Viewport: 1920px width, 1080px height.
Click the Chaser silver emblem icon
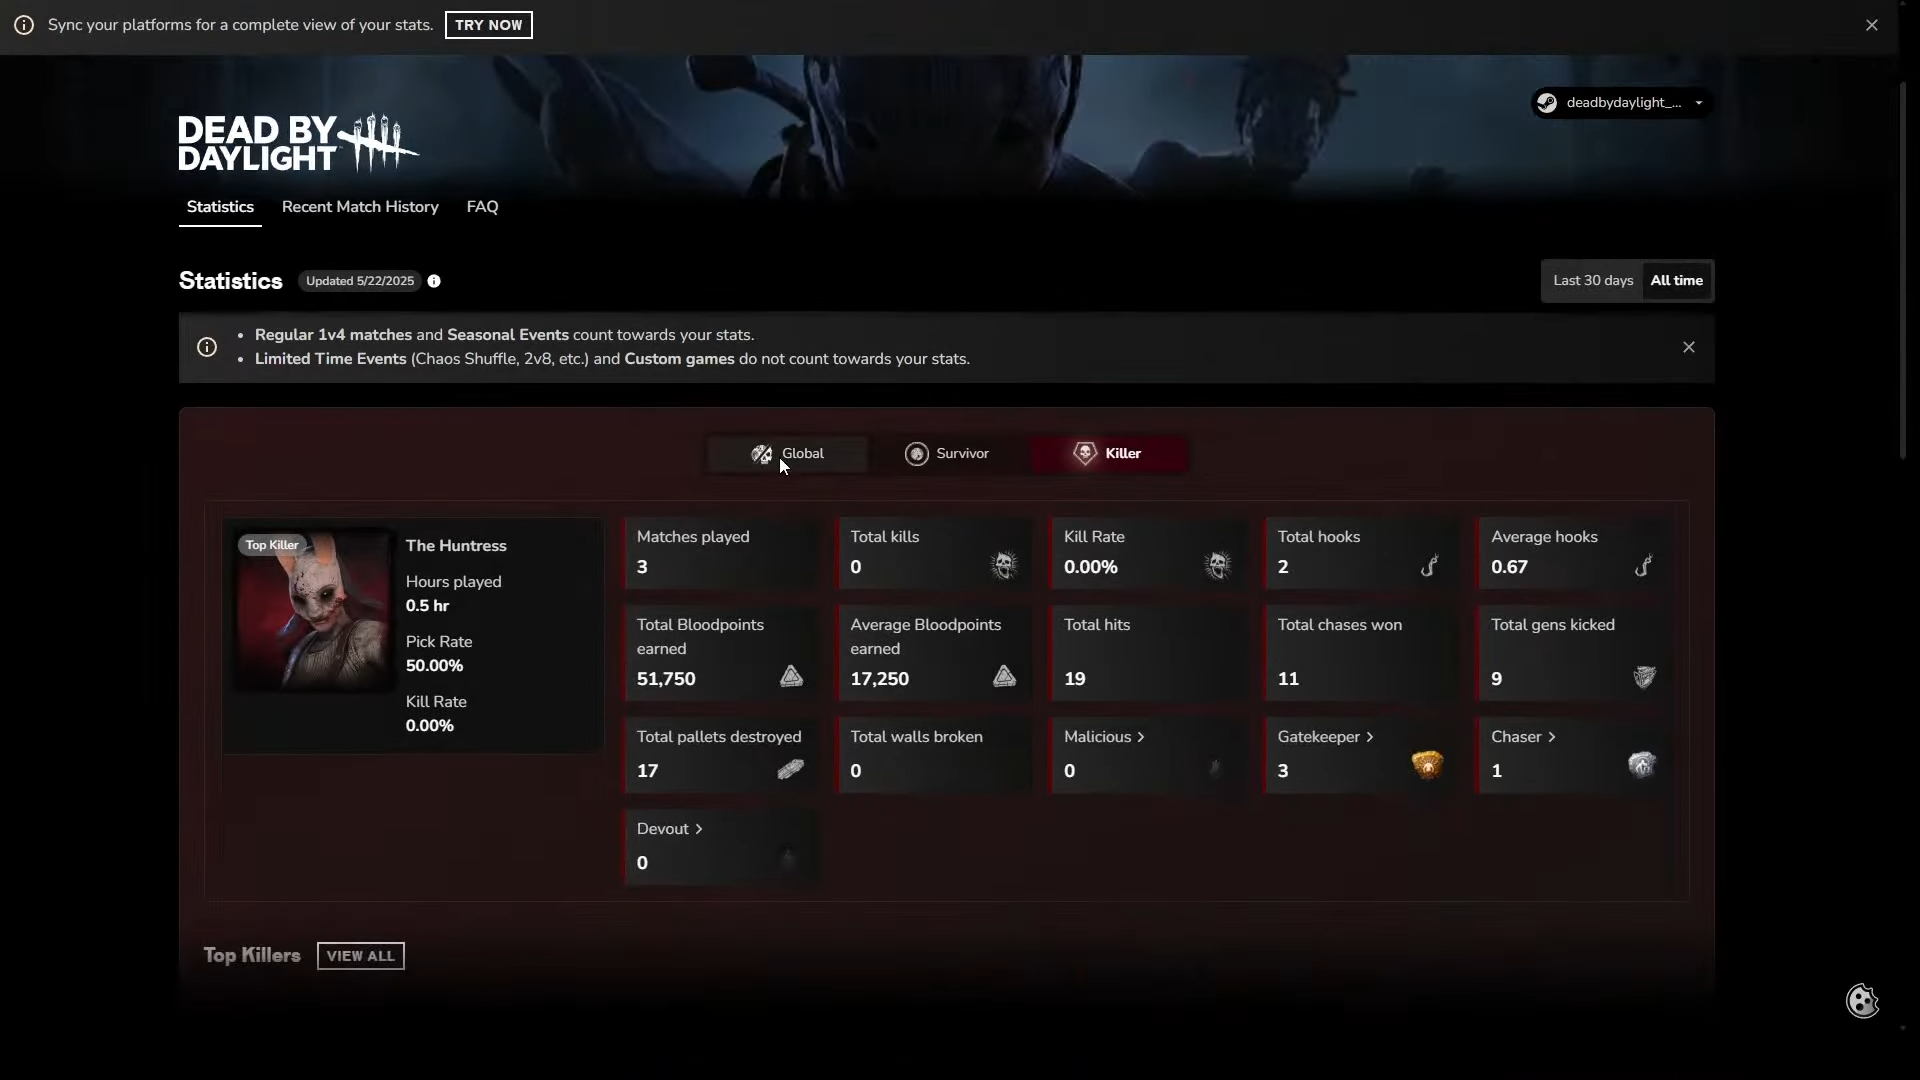pyautogui.click(x=1641, y=765)
